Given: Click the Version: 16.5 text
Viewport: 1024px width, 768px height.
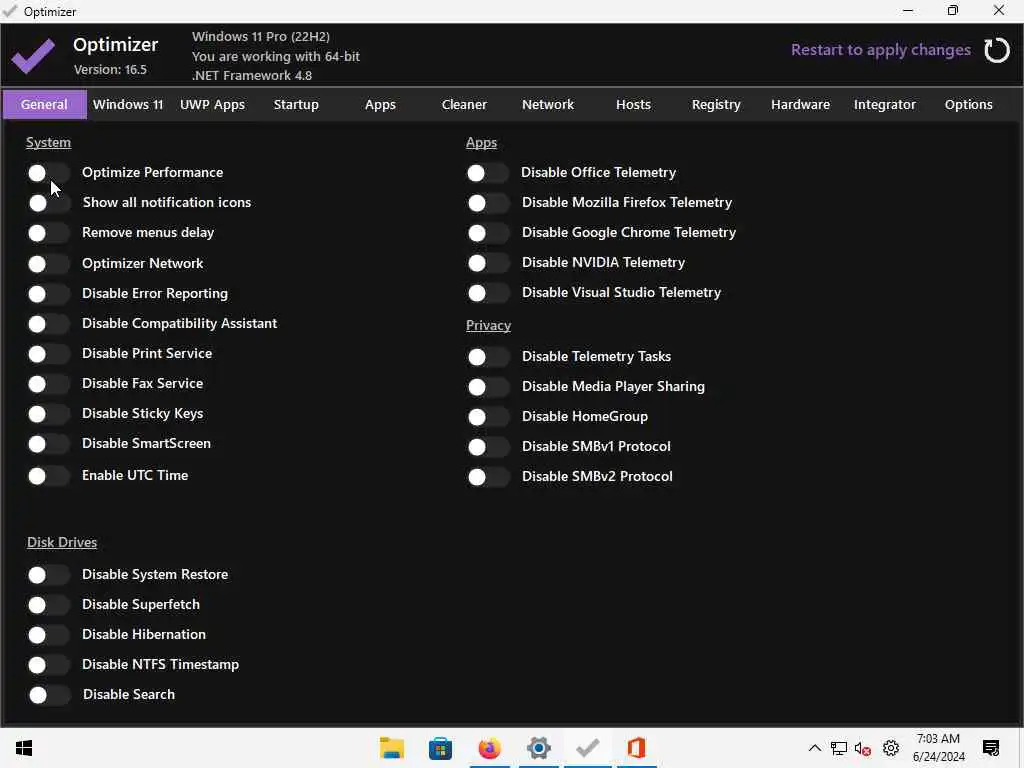Looking at the screenshot, I should [110, 69].
